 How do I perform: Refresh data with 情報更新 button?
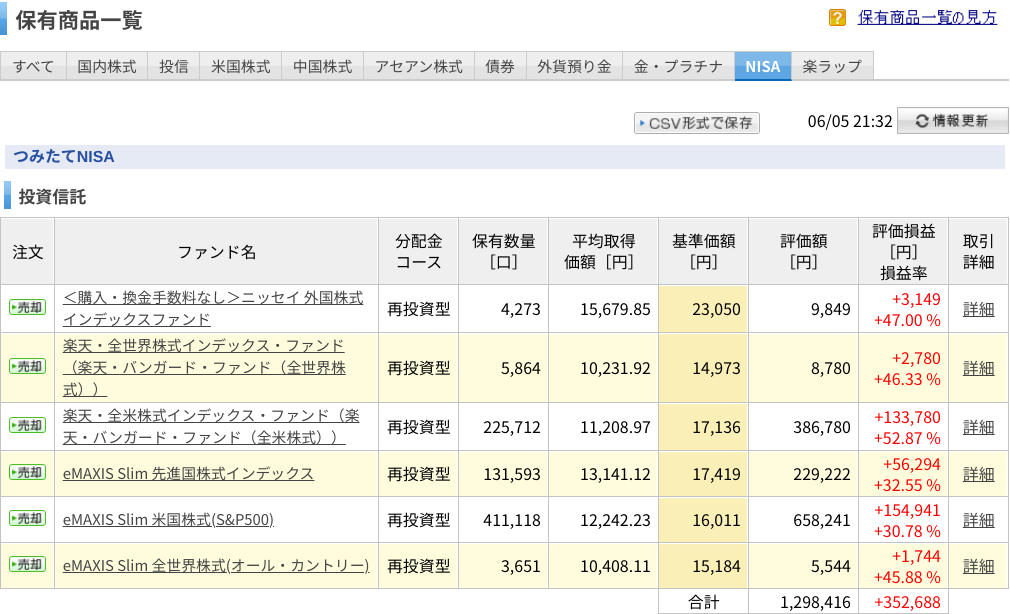tap(953, 120)
